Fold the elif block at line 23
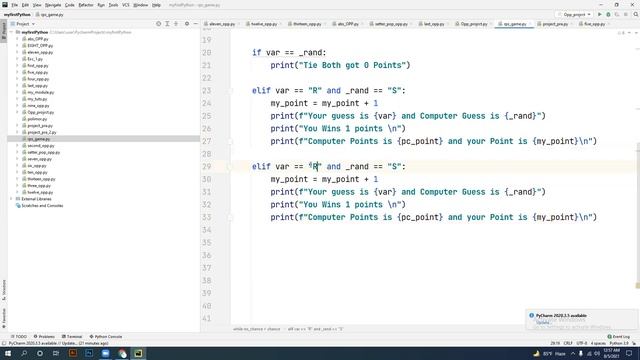 point(230,91)
